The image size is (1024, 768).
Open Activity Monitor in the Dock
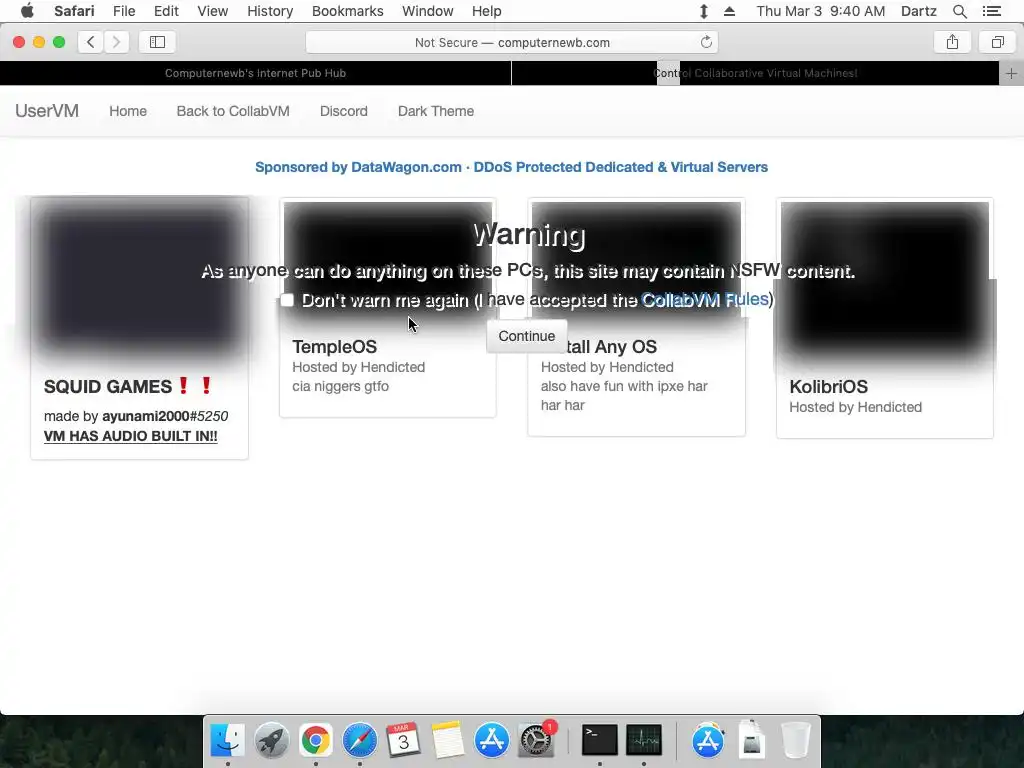[643, 740]
